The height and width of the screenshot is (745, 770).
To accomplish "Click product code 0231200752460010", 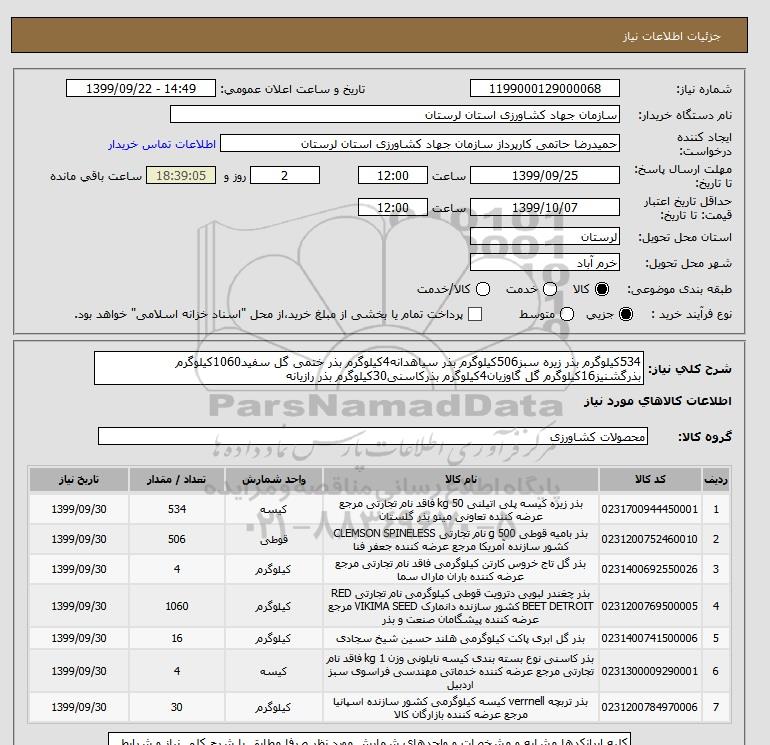I will [650, 539].
